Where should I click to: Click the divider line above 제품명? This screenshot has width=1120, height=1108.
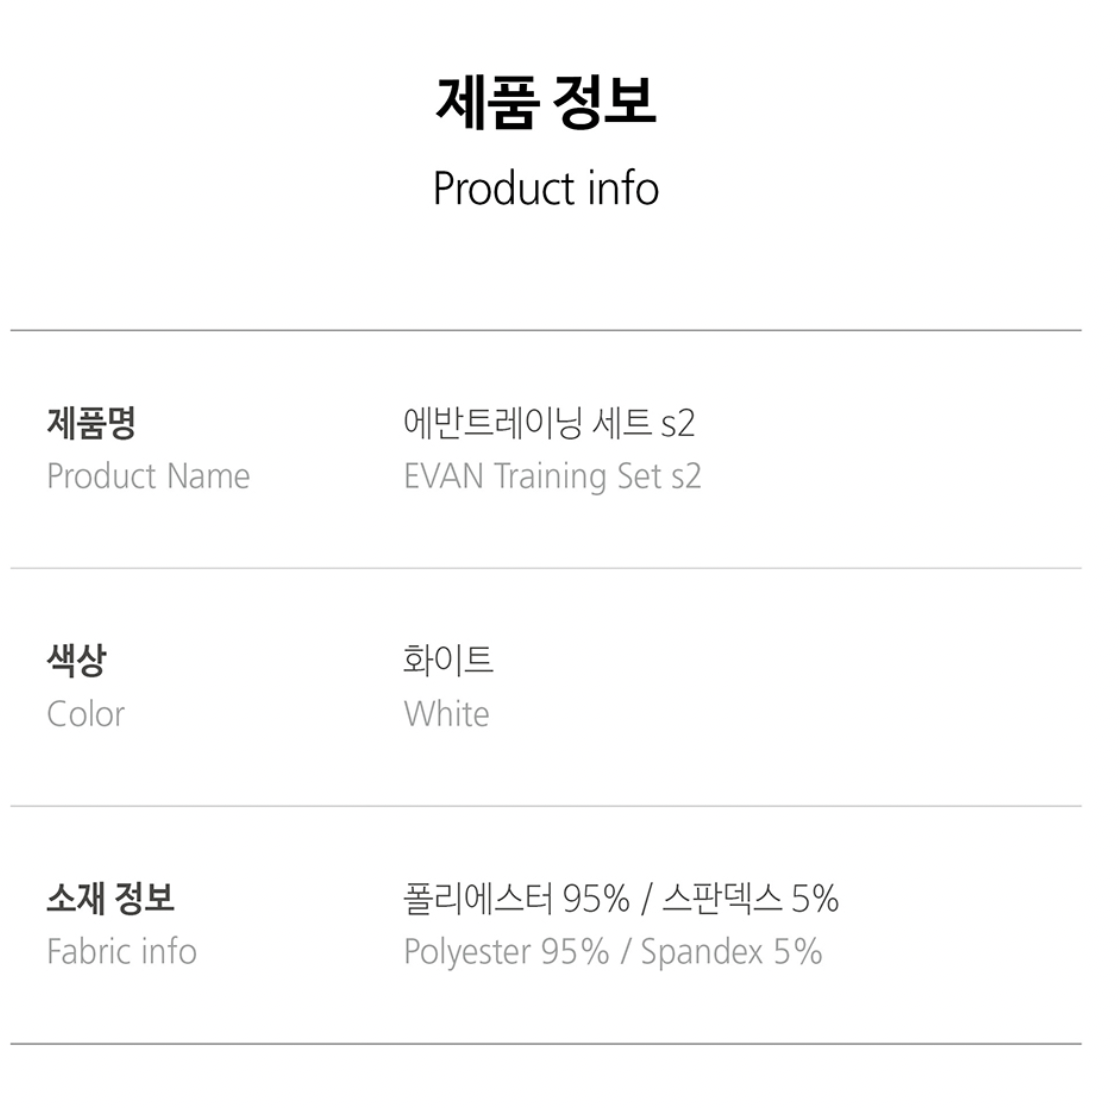pos(546,330)
